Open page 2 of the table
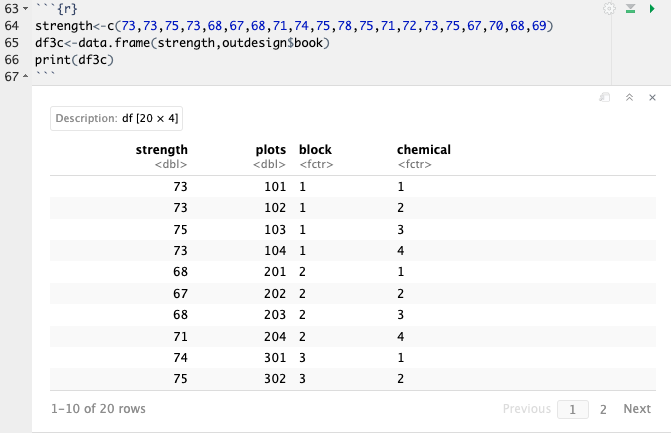 pos(603,409)
